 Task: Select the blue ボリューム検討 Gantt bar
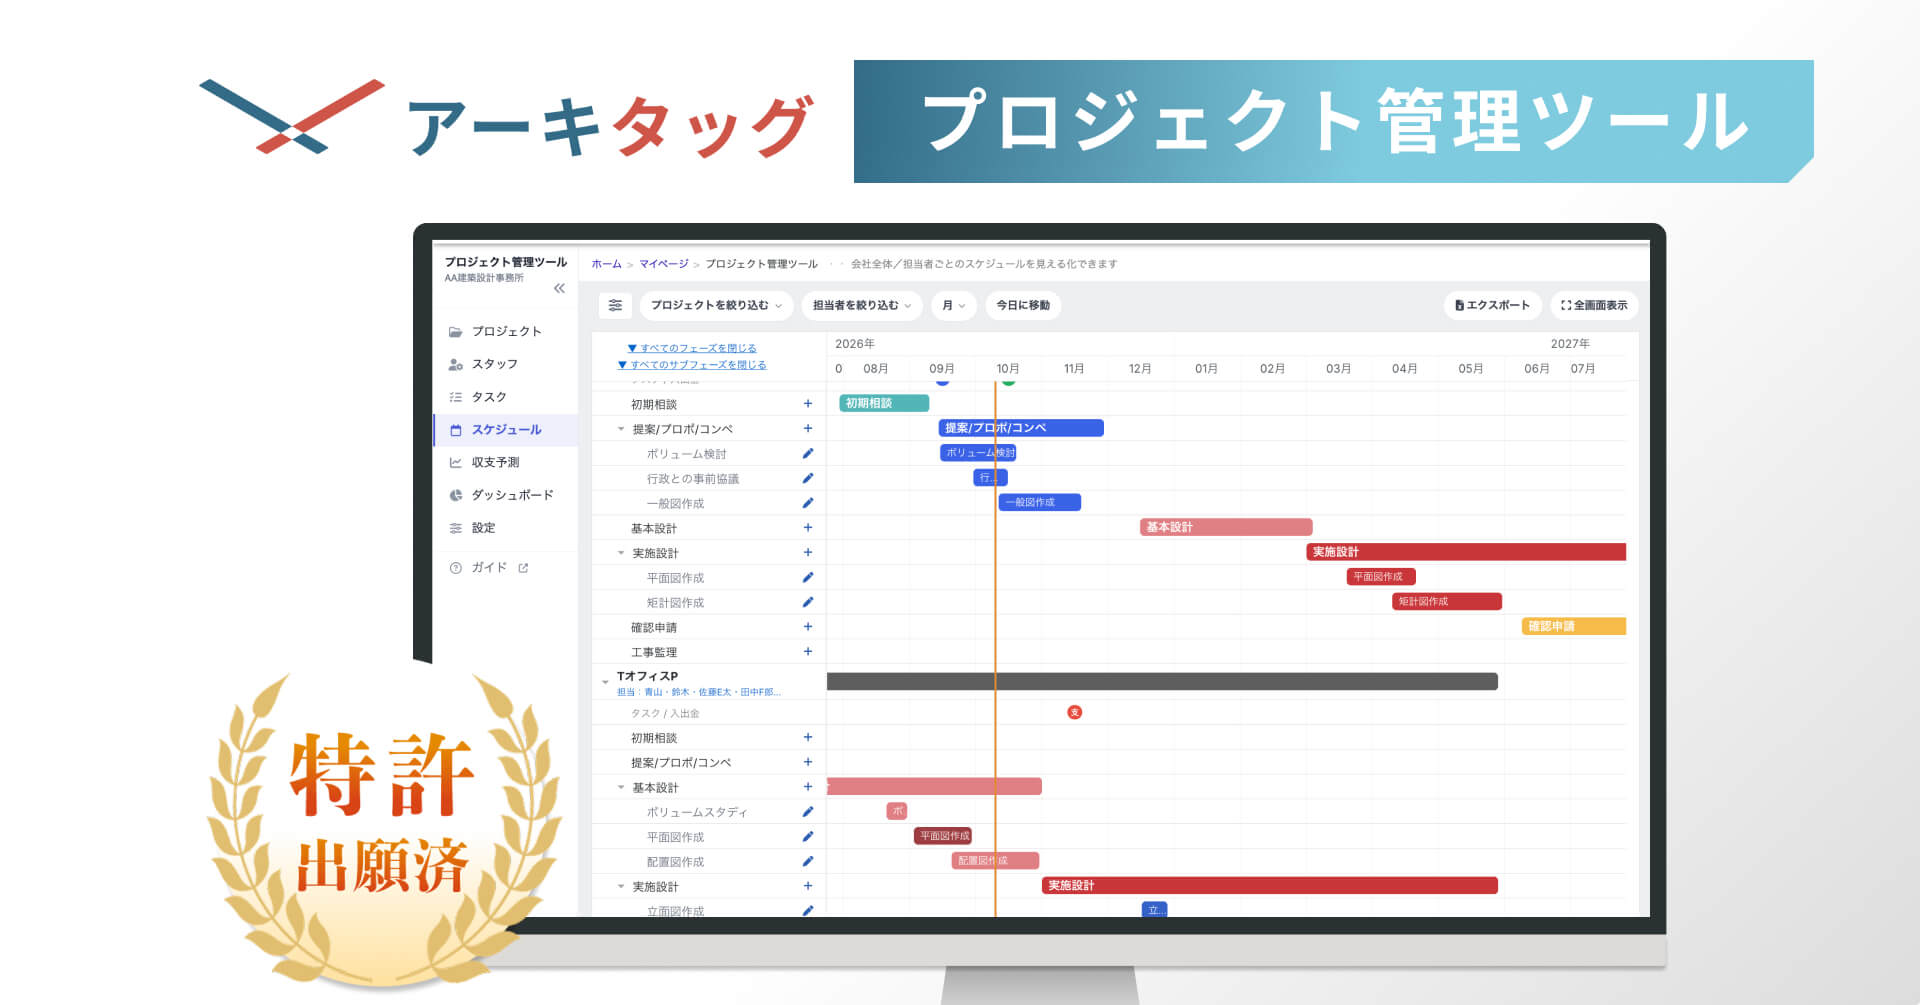(x=978, y=453)
